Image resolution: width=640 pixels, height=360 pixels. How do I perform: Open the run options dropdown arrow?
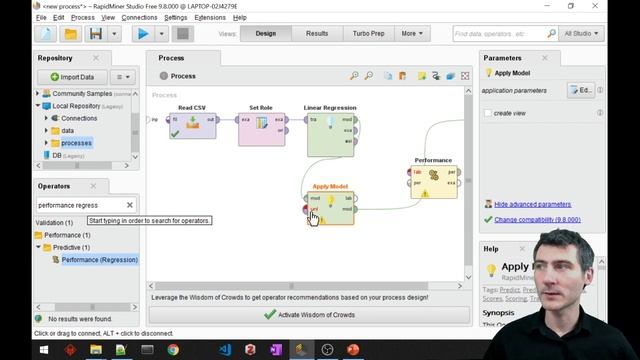click(x=162, y=34)
